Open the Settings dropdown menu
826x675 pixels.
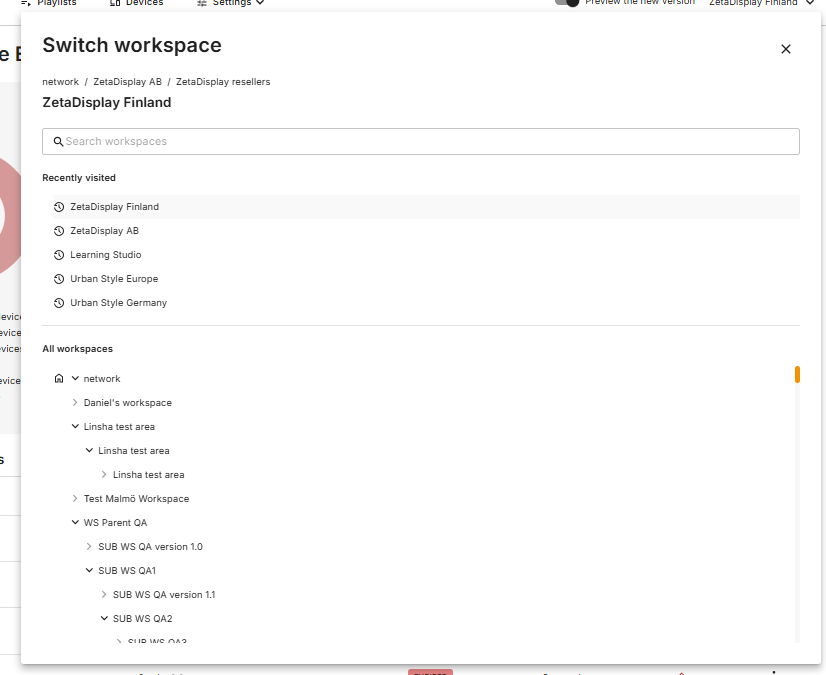click(231, 3)
